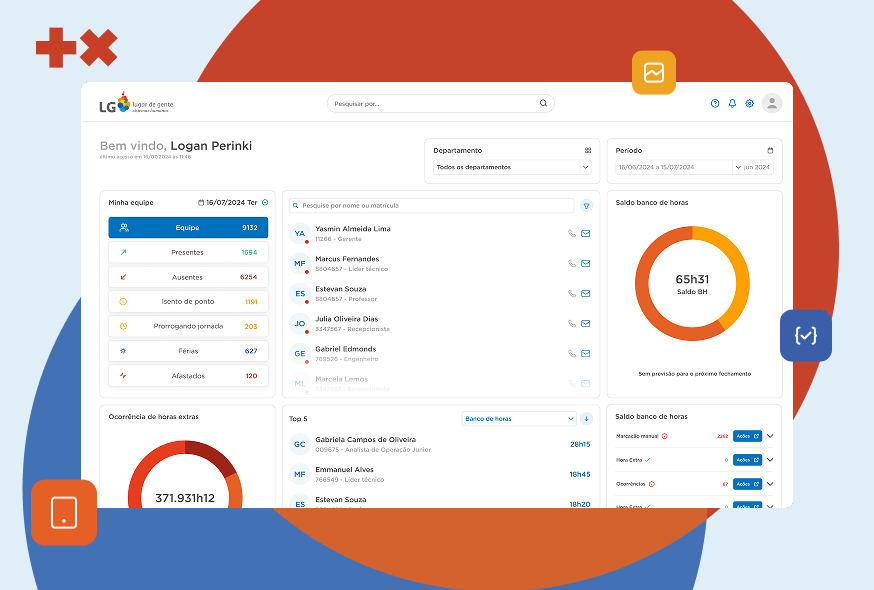Click the filter icon beside employee search
Screen dimensions: 874x590
(x=586, y=206)
